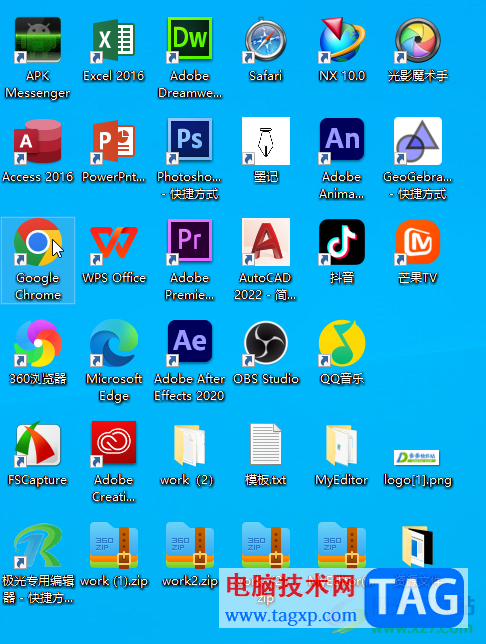Open the APK Messenger shortcut
This screenshot has width=486, height=644.
[x=38, y=40]
